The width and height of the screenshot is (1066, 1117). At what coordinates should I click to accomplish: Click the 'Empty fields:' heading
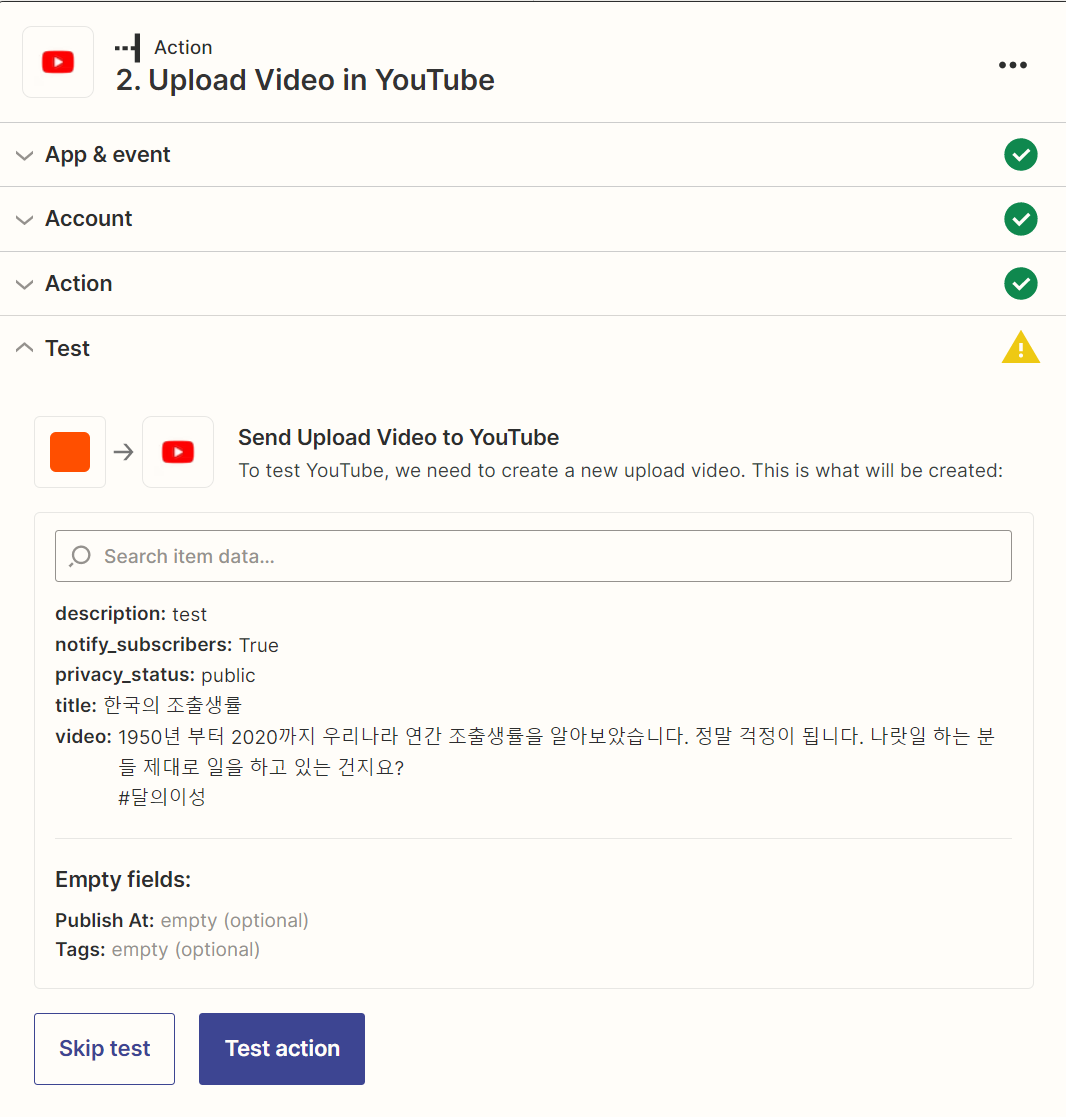click(123, 879)
